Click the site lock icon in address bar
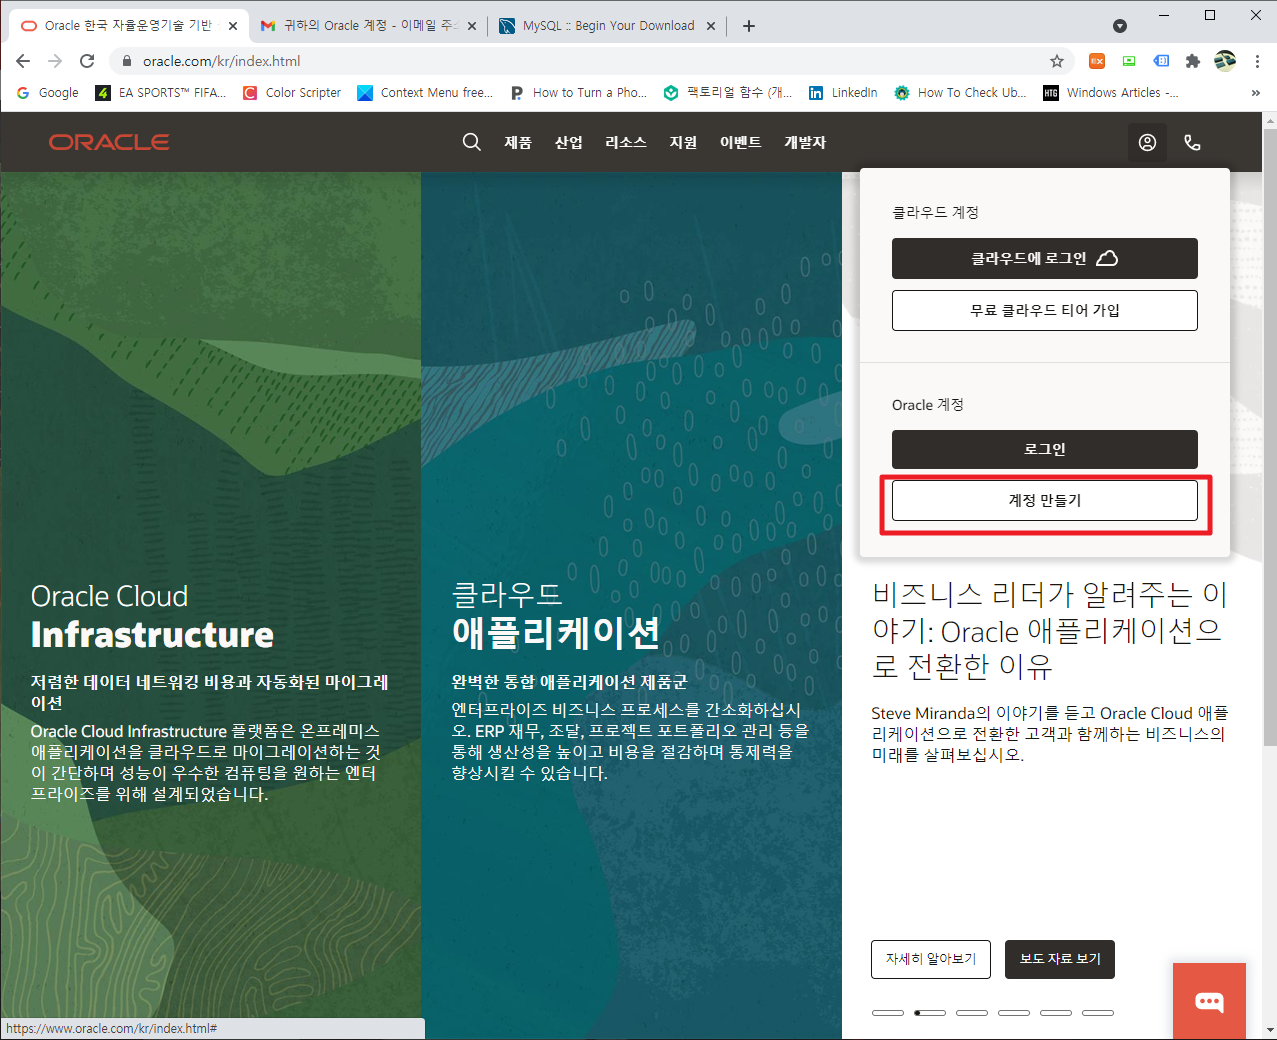 pyautogui.click(x=126, y=61)
